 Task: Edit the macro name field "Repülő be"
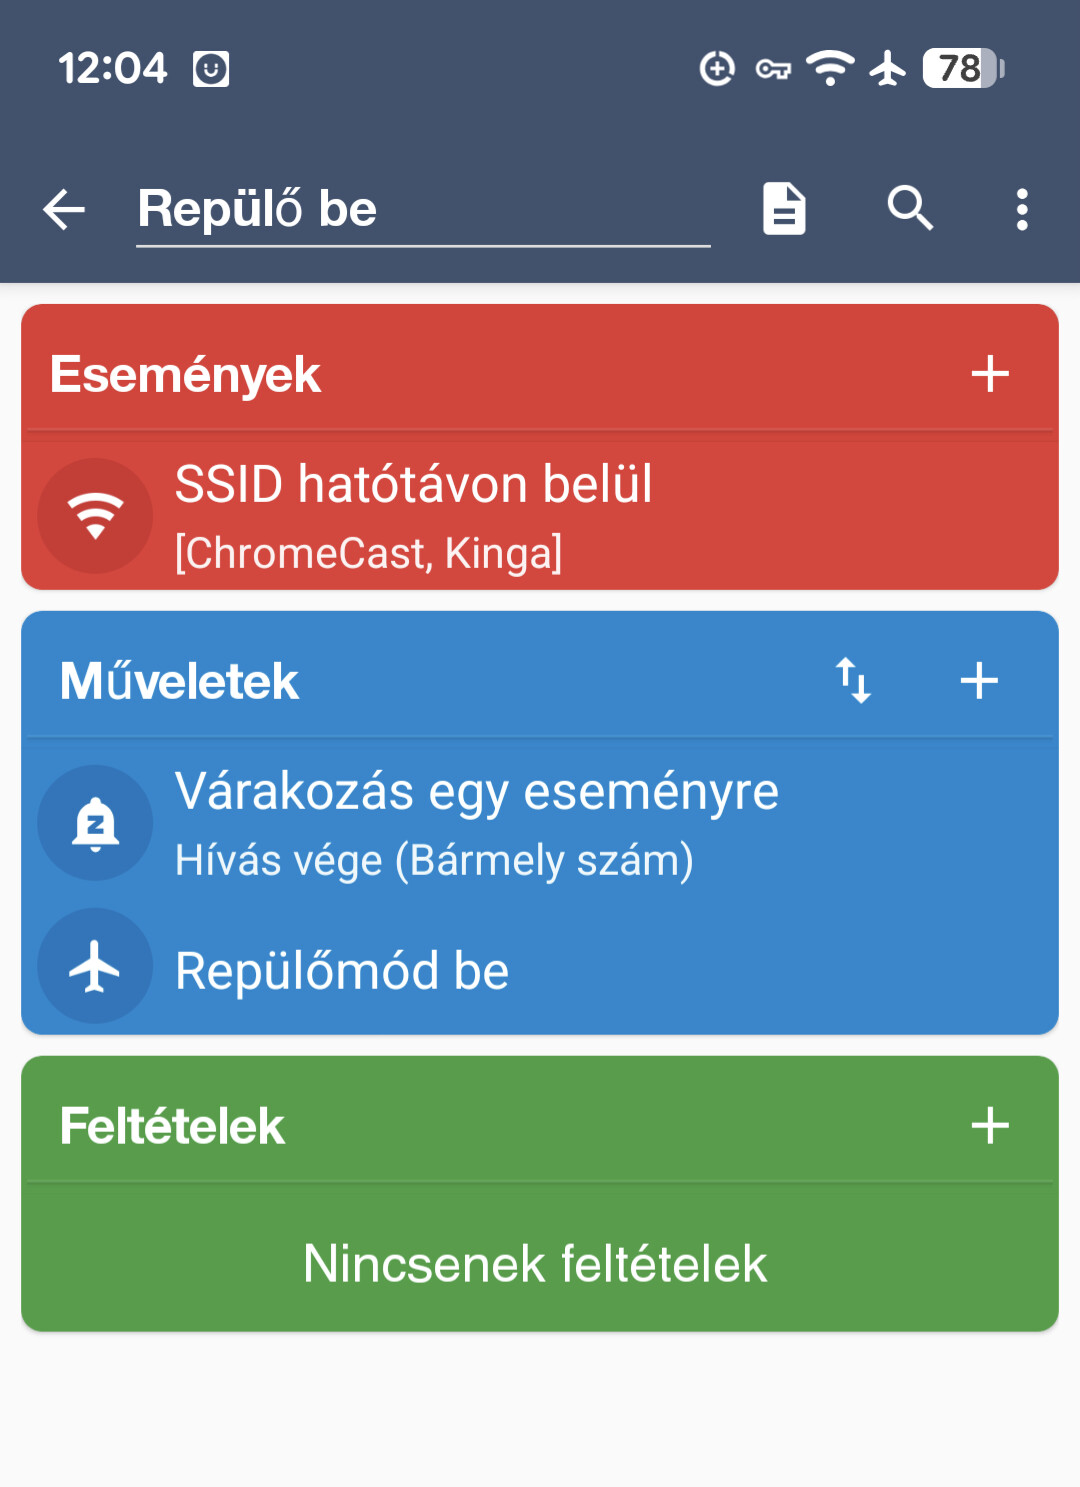(x=422, y=209)
